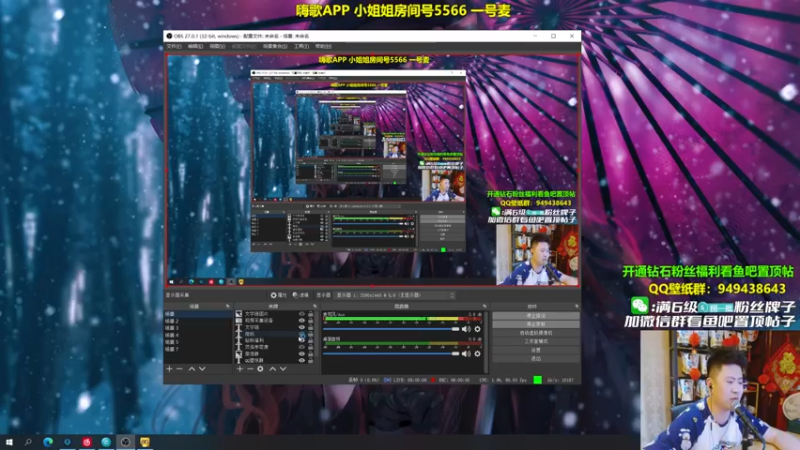Remove selected scene with the minus icon
Screen dimensions: 800x450
pos(180,369)
